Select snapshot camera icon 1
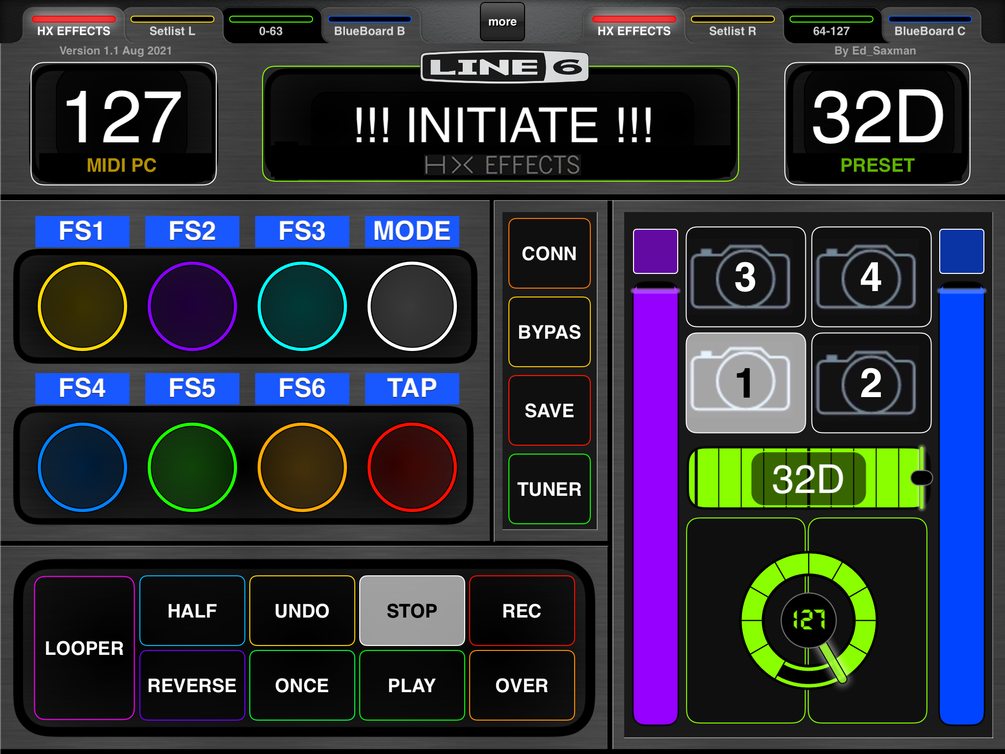This screenshot has width=1005, height=754. [745, 383]
